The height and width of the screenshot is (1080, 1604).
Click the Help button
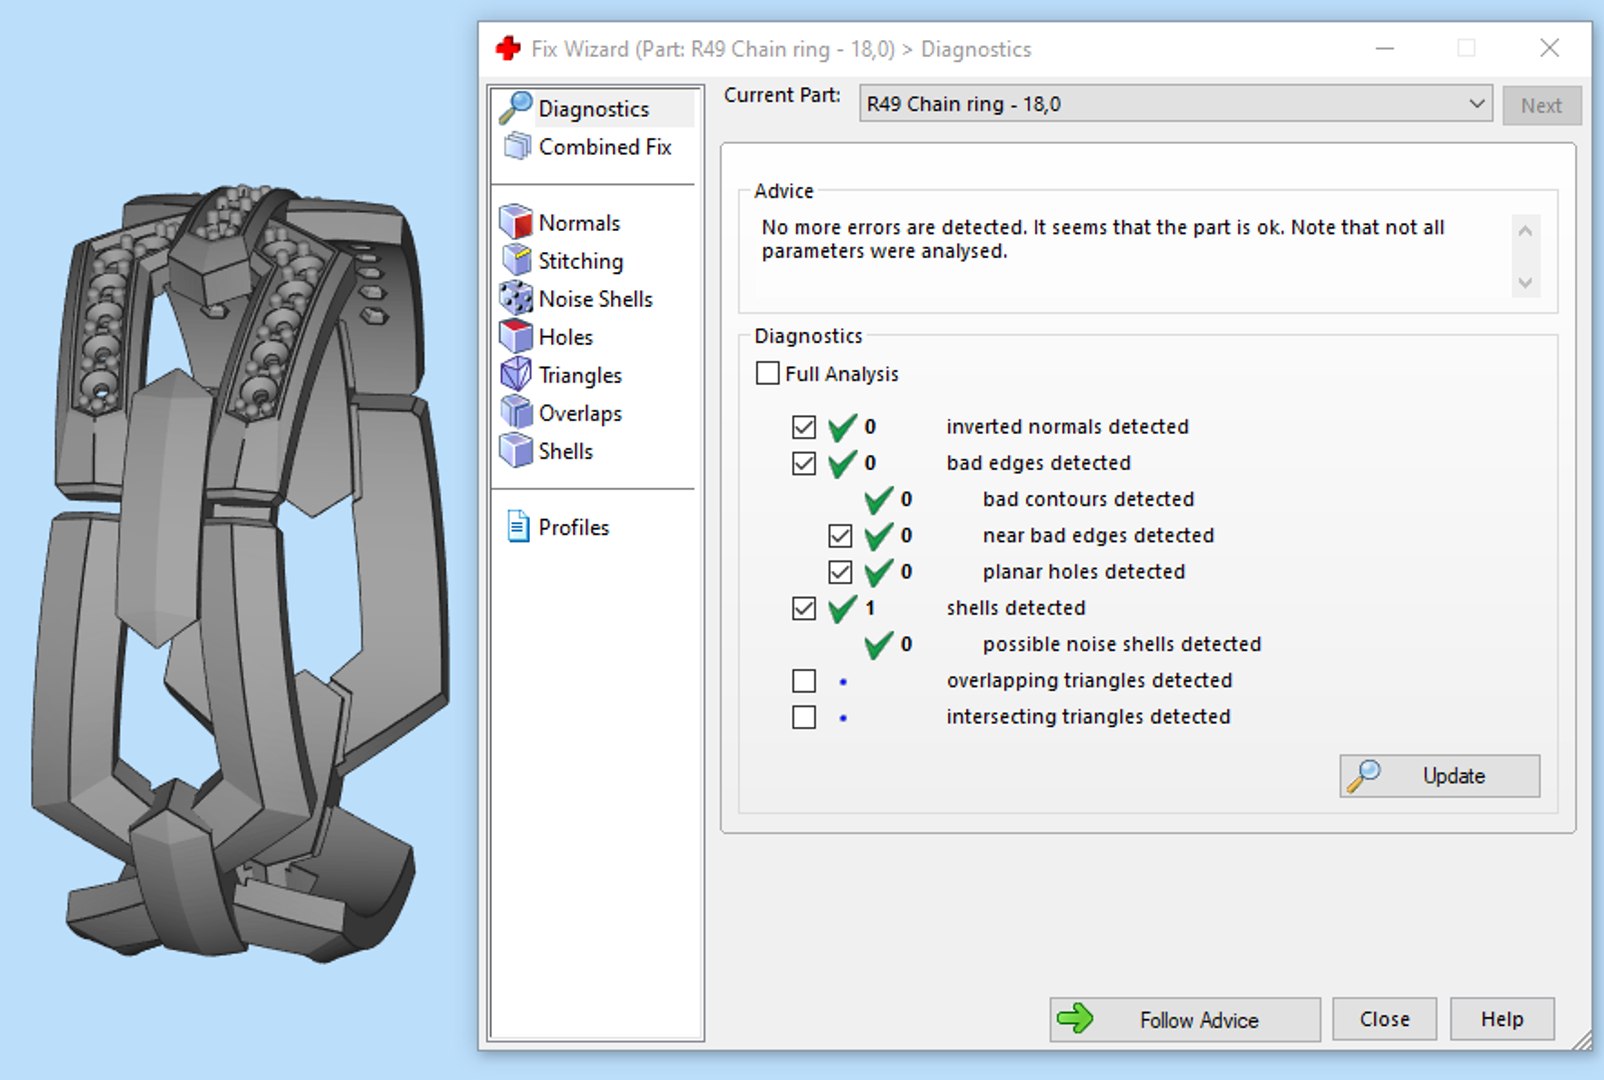pos(1502,1019)
